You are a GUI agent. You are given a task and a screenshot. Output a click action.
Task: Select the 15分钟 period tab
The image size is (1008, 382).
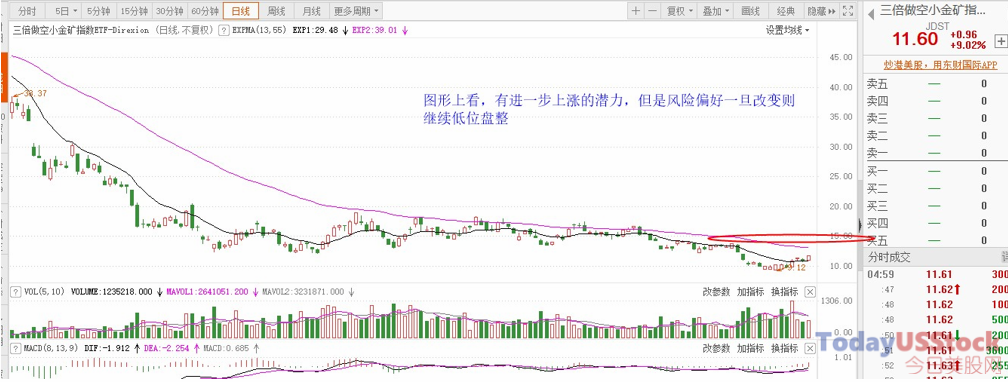click(x=134, y=11)
